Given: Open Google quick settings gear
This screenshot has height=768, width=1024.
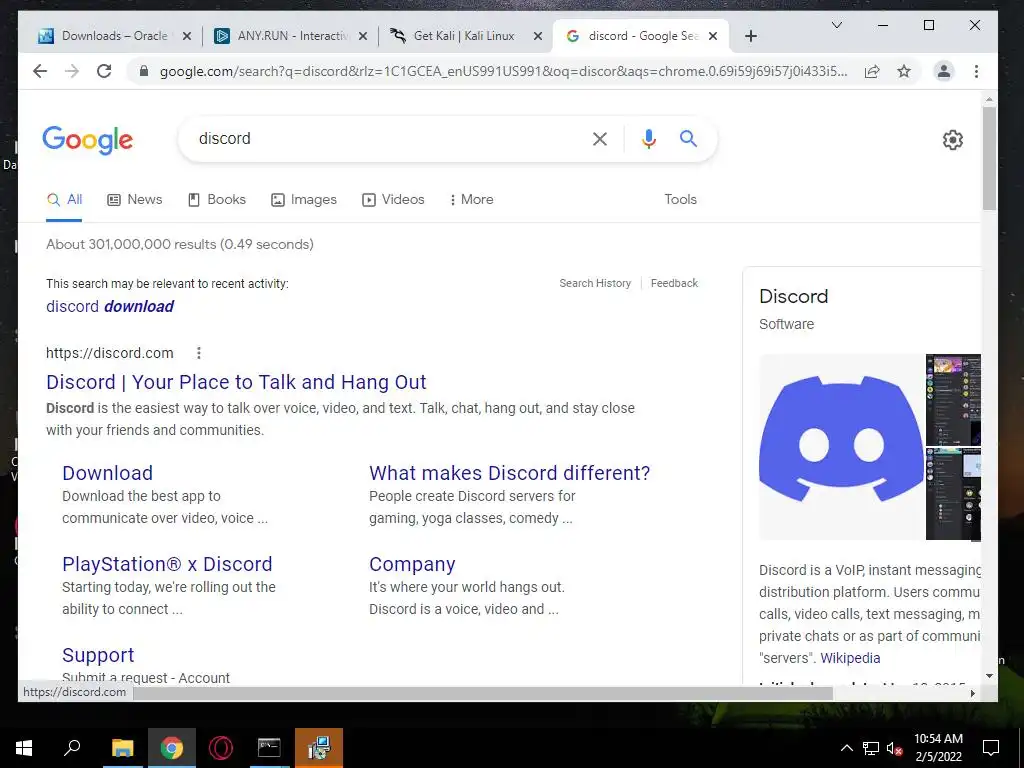Looking at the screenshot, I should coord(953,139).
